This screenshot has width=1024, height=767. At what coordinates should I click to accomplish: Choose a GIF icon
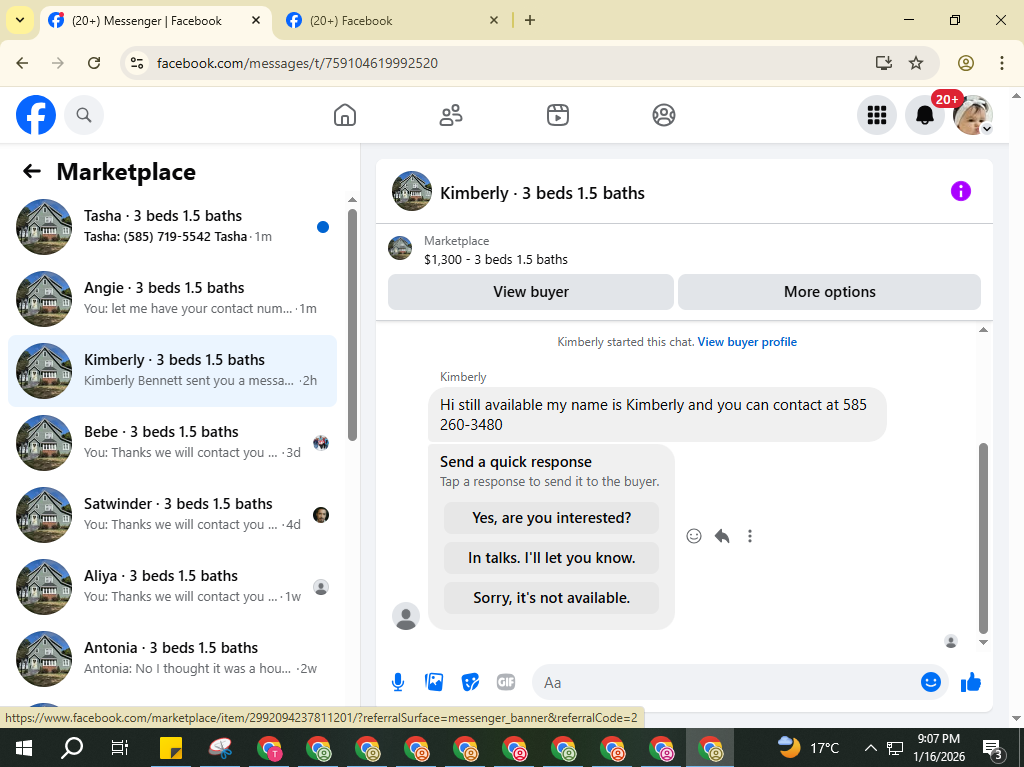[x=506, y=683]
